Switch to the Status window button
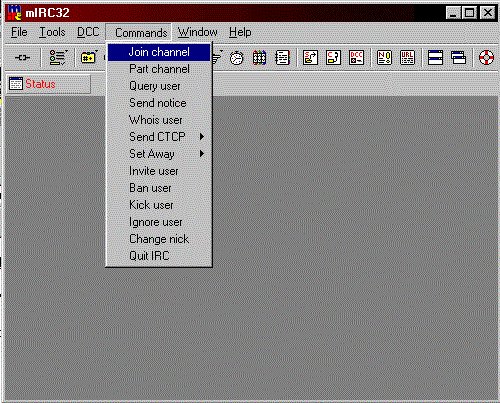The image size is (500, 403). click(x=49, y=84)
